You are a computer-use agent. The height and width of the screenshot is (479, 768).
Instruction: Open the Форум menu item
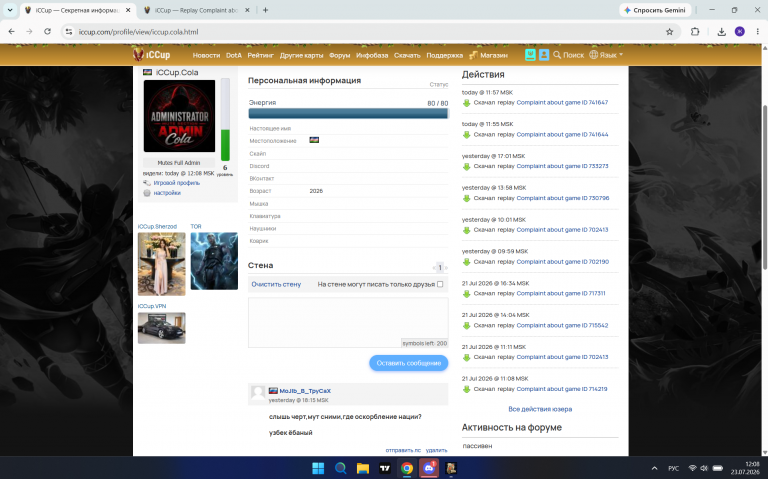pos(339,55)
